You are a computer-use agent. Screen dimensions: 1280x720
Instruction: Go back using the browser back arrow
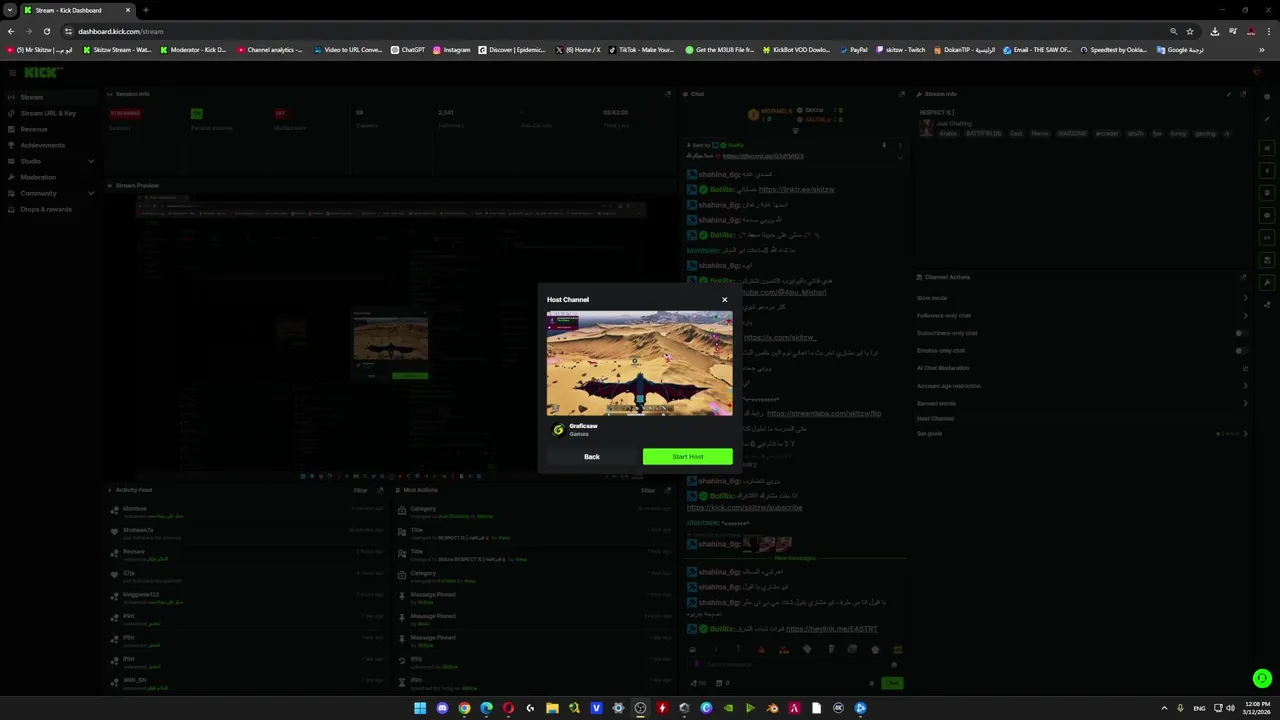11,31
